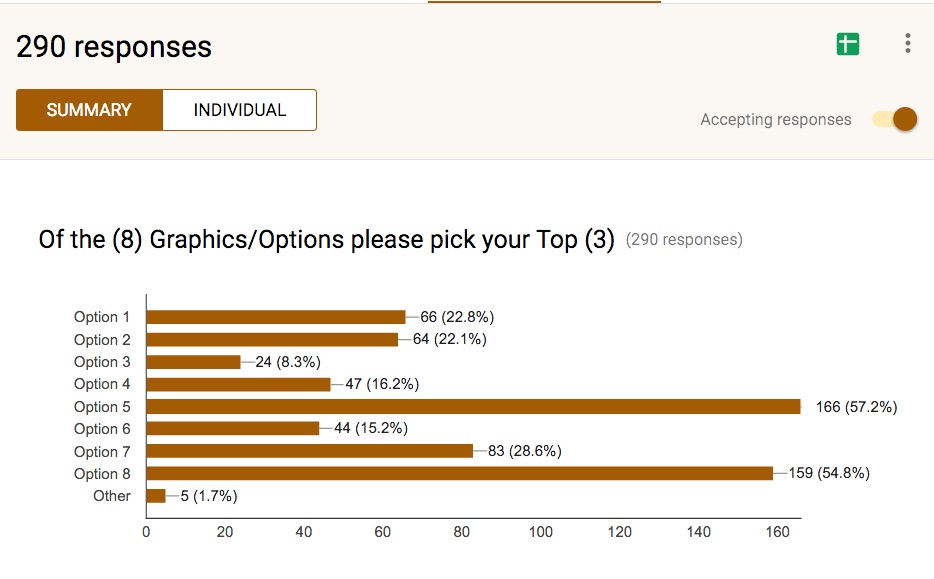Viewport: 934px width, 579px height.
Task: Open the three-dot more options menu
Action: 907,43
